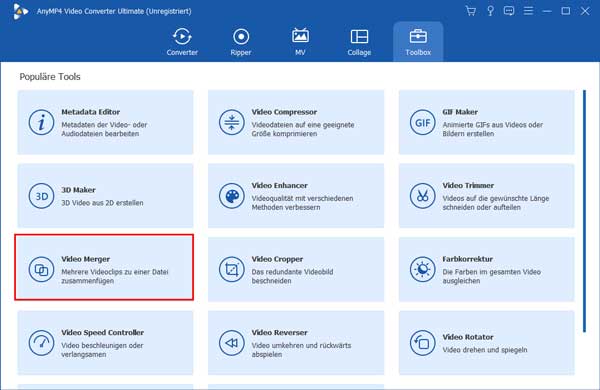Open the shopping cart icon

click(471, 11)
